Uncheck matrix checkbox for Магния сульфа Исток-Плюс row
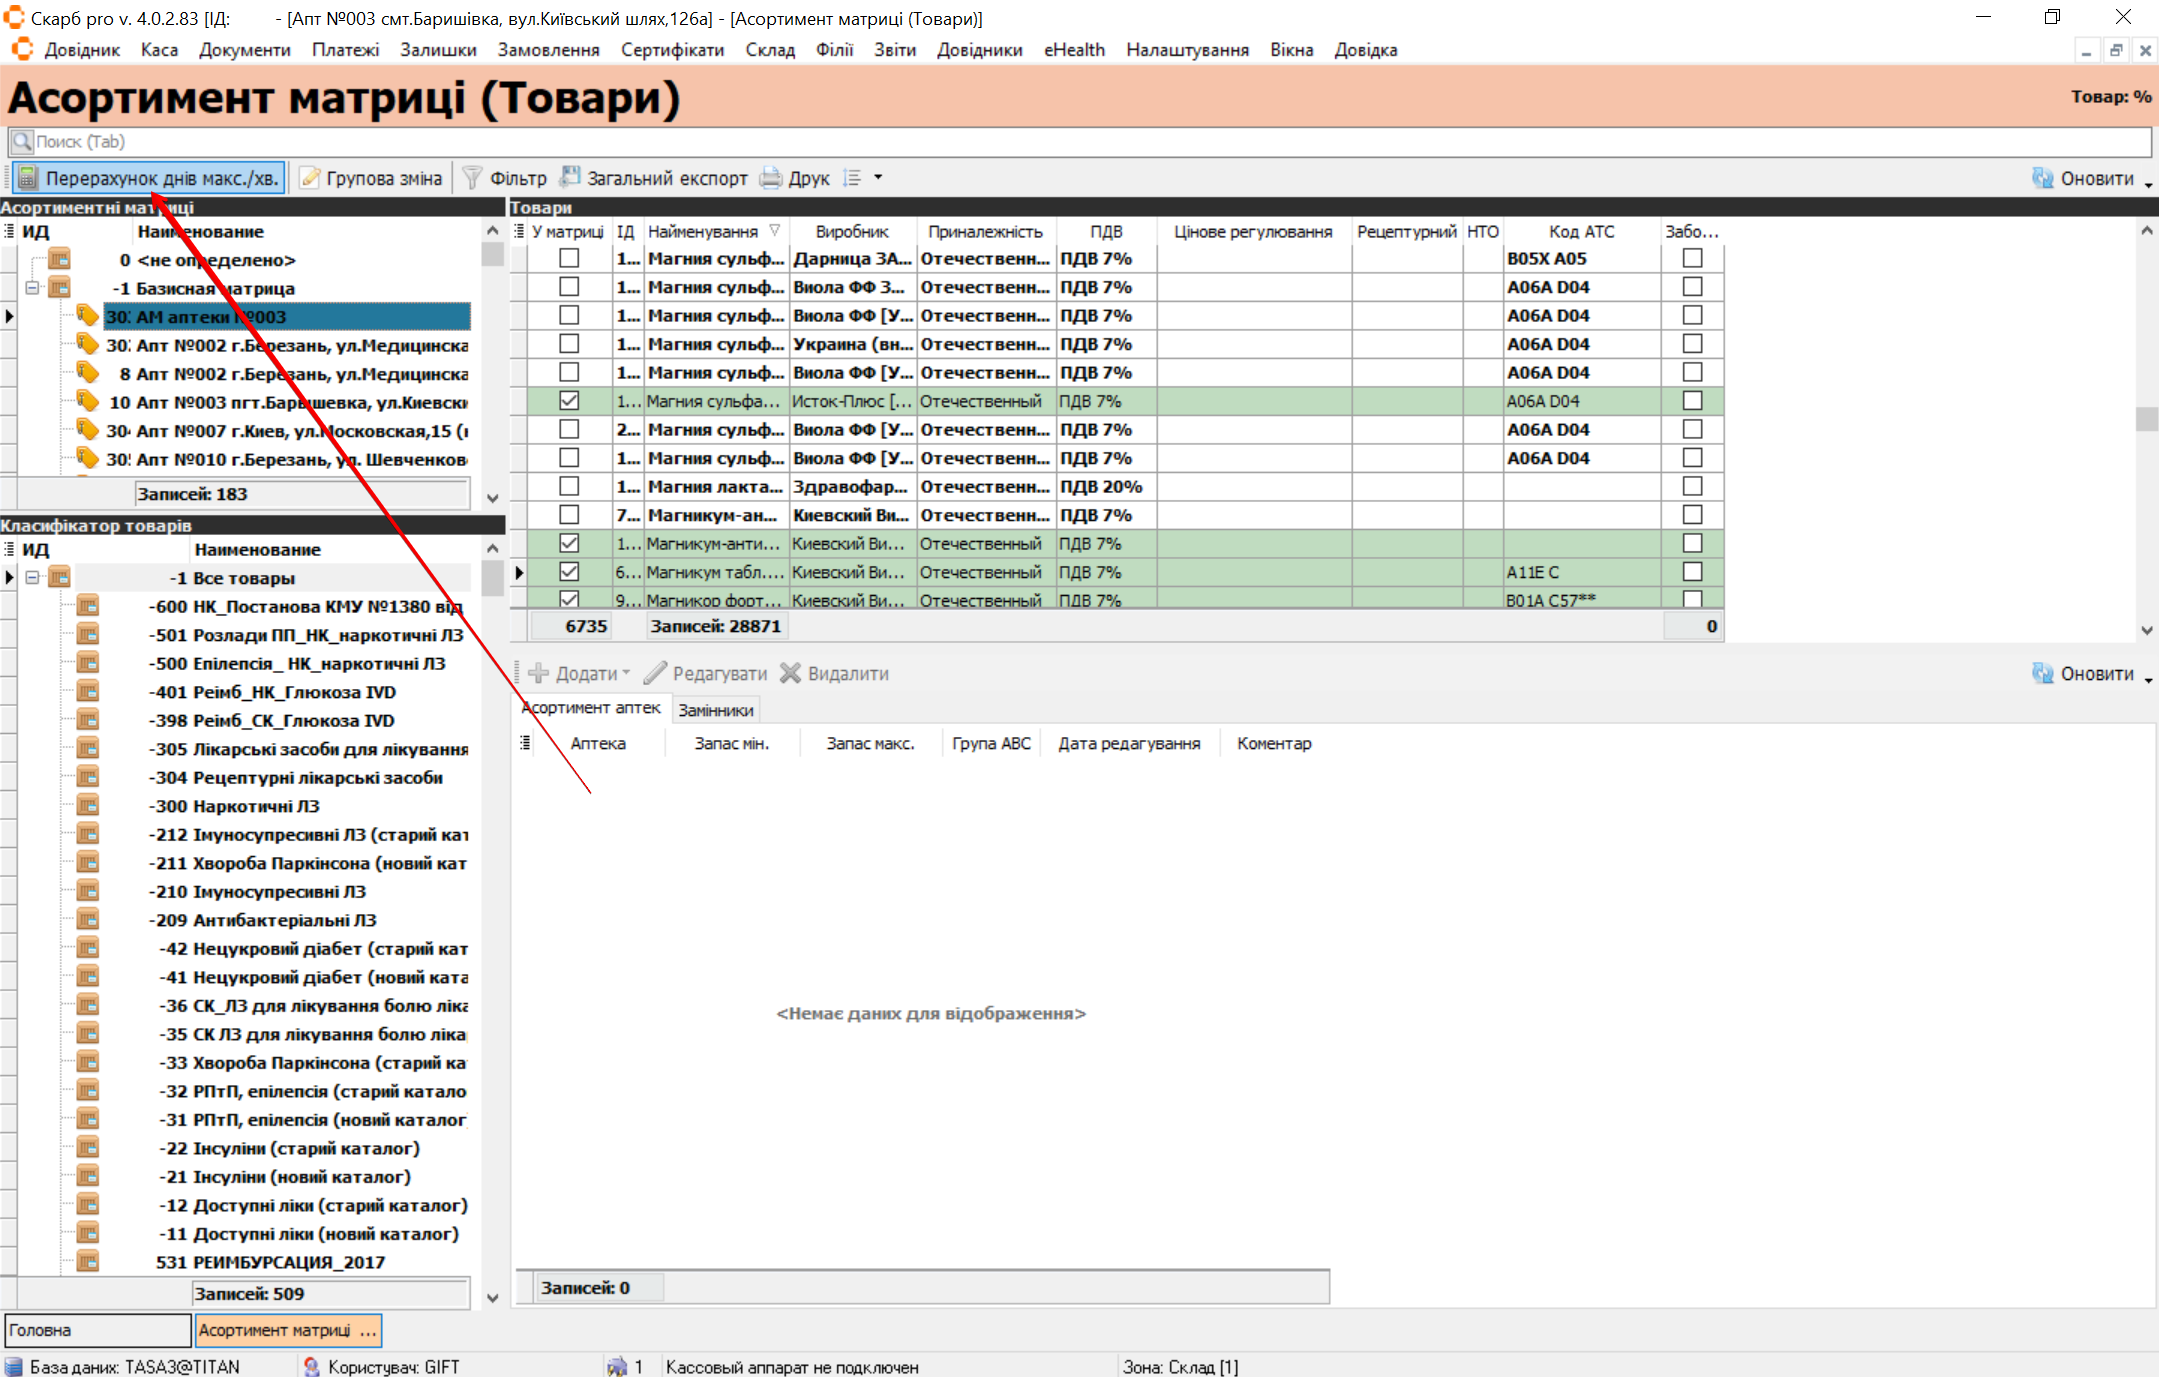 [569, 401]
